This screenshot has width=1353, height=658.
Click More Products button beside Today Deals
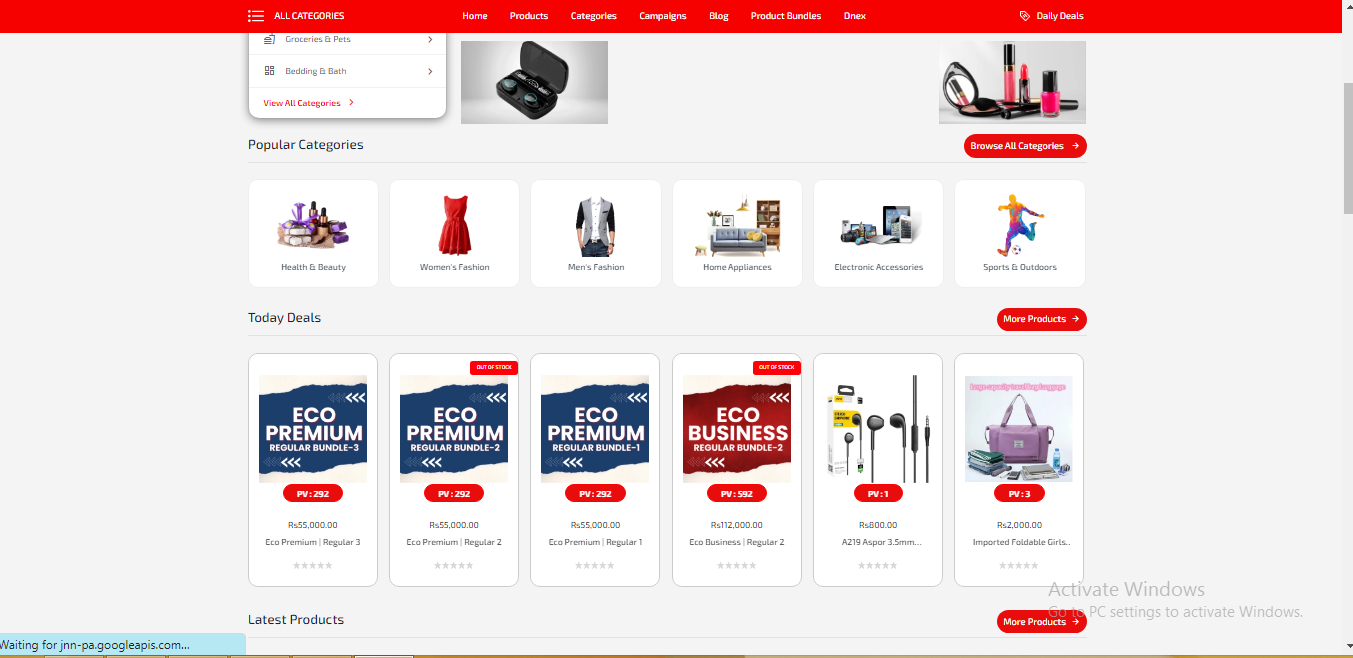(1041, 319)
